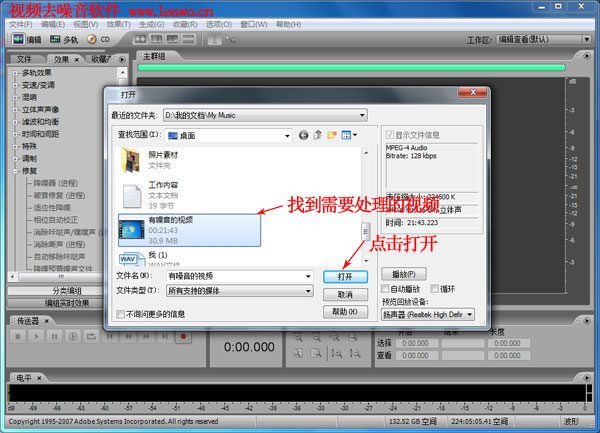Select 适应性降噪 effect
Image resolution: width=600 pixels, height=433 pixels.
pyautogui.click(x=52, y=208)
